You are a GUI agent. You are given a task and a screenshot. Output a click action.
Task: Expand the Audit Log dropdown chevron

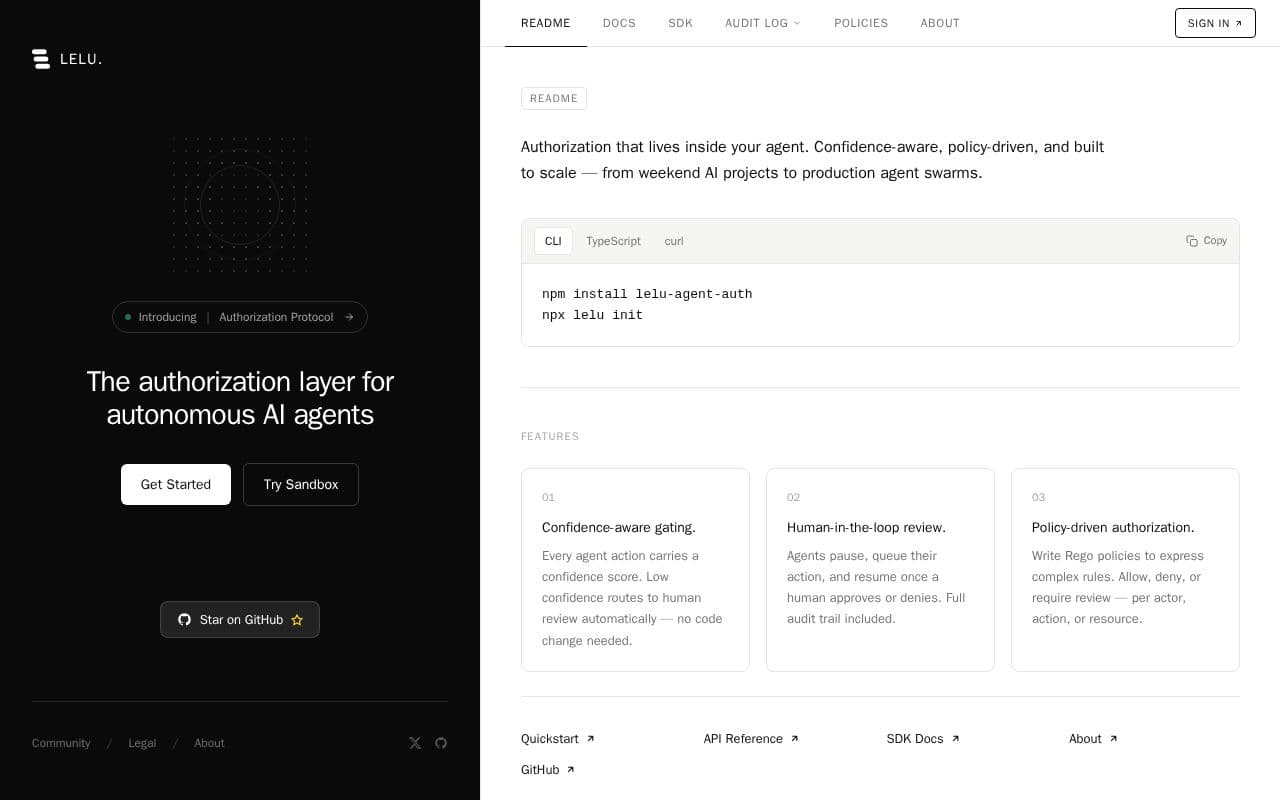coord(797,23)
